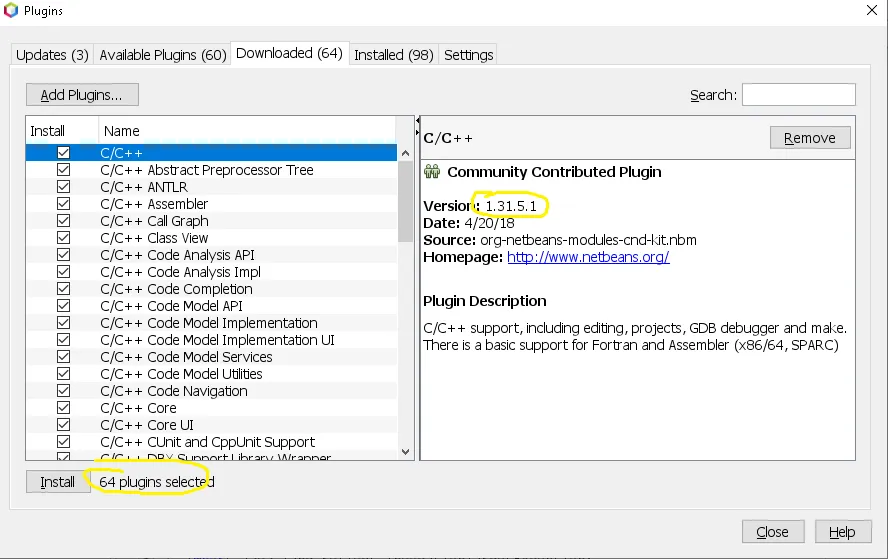Sort by the Install column header
The image size is (888, 559).
62,131
